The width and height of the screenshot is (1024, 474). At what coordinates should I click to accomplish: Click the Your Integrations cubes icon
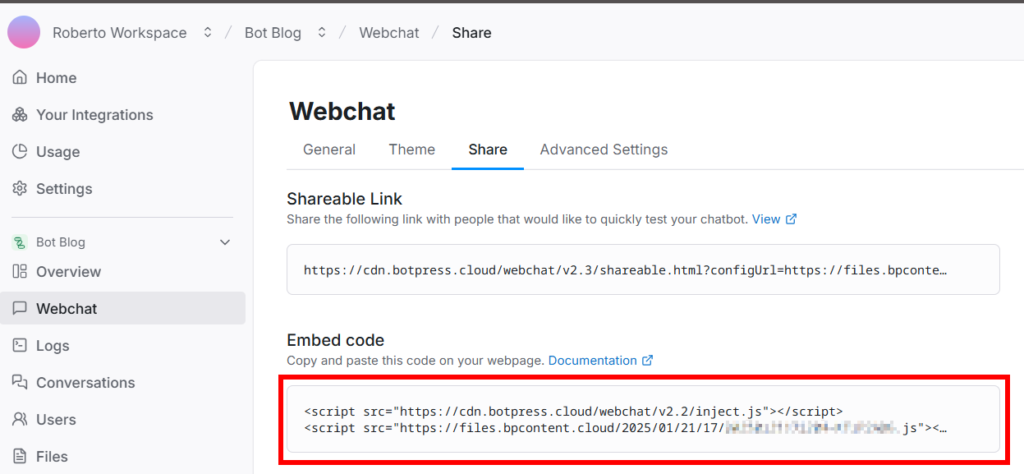[20, 115]
